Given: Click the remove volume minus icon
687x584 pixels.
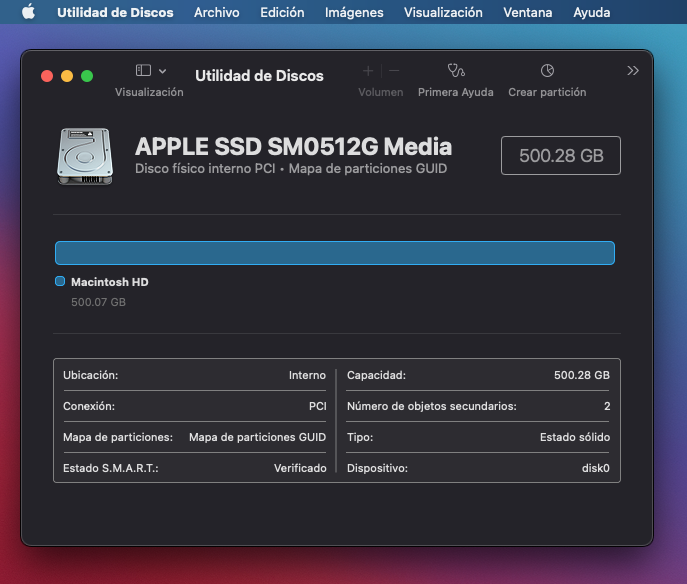Looking at the screenshot, I should coord(394,71).
